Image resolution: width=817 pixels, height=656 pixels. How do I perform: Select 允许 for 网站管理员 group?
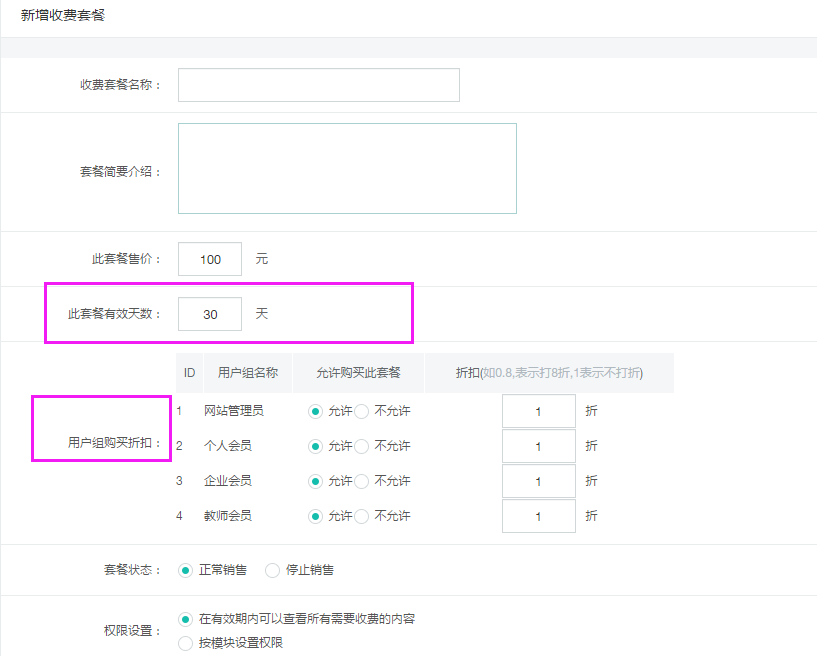tap(317, 411)
